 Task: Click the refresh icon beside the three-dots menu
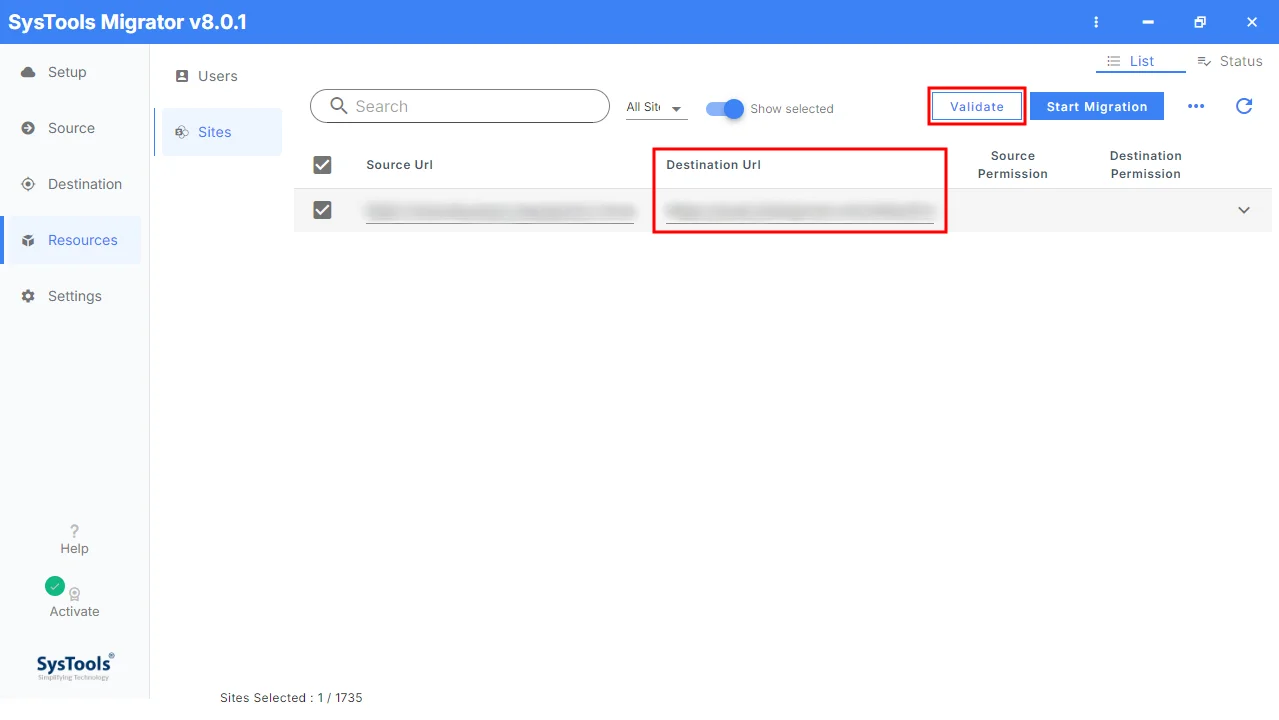tap(1244, 106)
